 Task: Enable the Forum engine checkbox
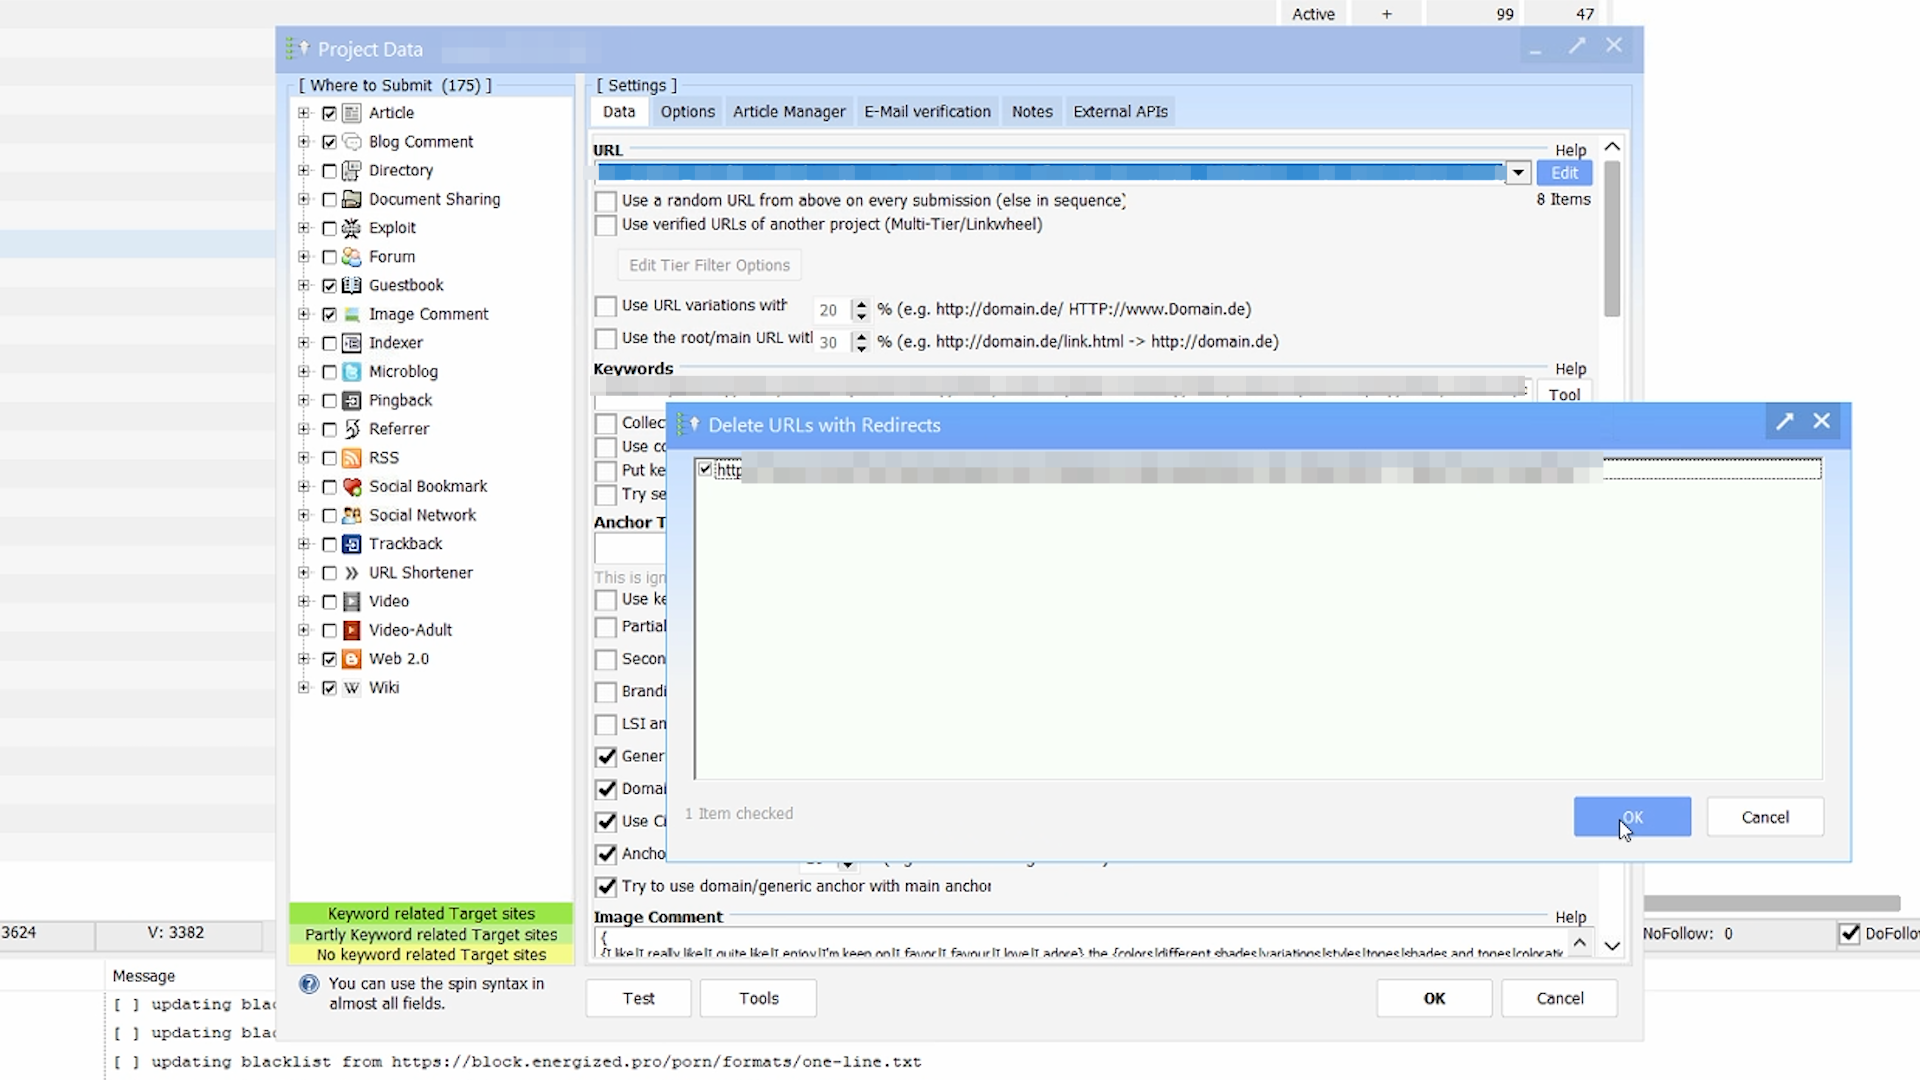[x=329, y=257]
